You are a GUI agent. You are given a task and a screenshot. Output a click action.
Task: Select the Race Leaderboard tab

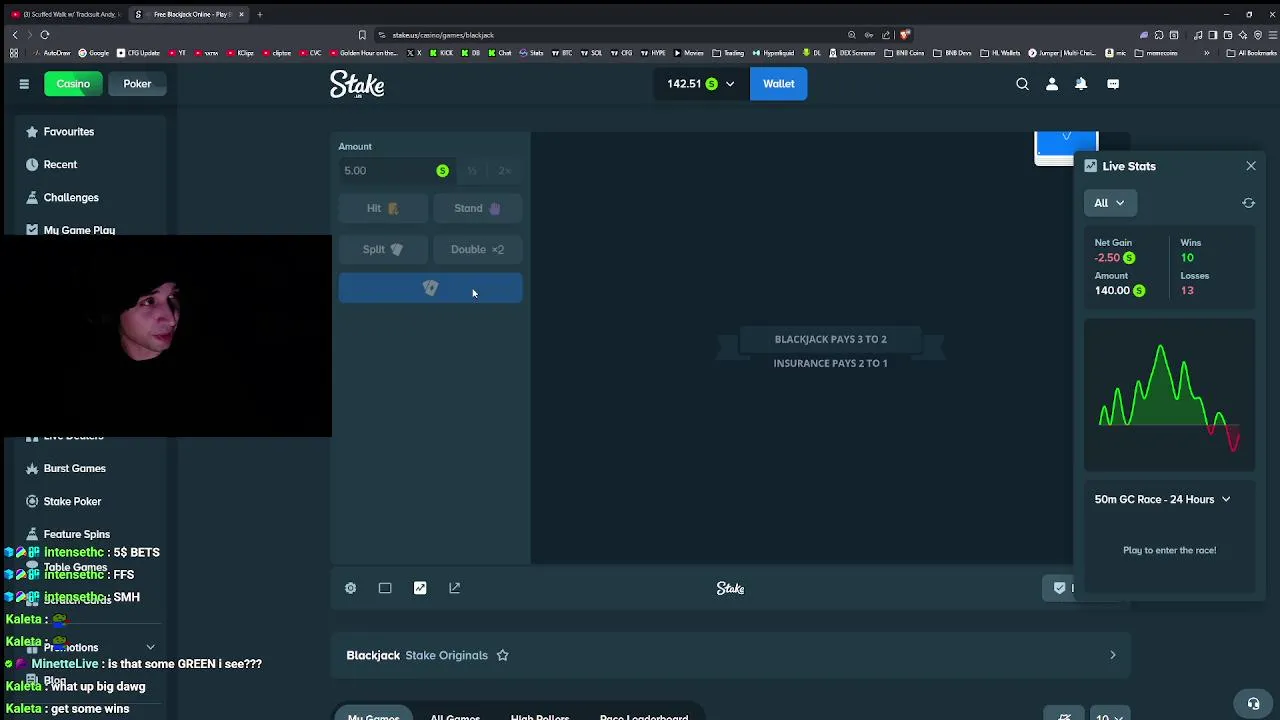tap(644, 716)
